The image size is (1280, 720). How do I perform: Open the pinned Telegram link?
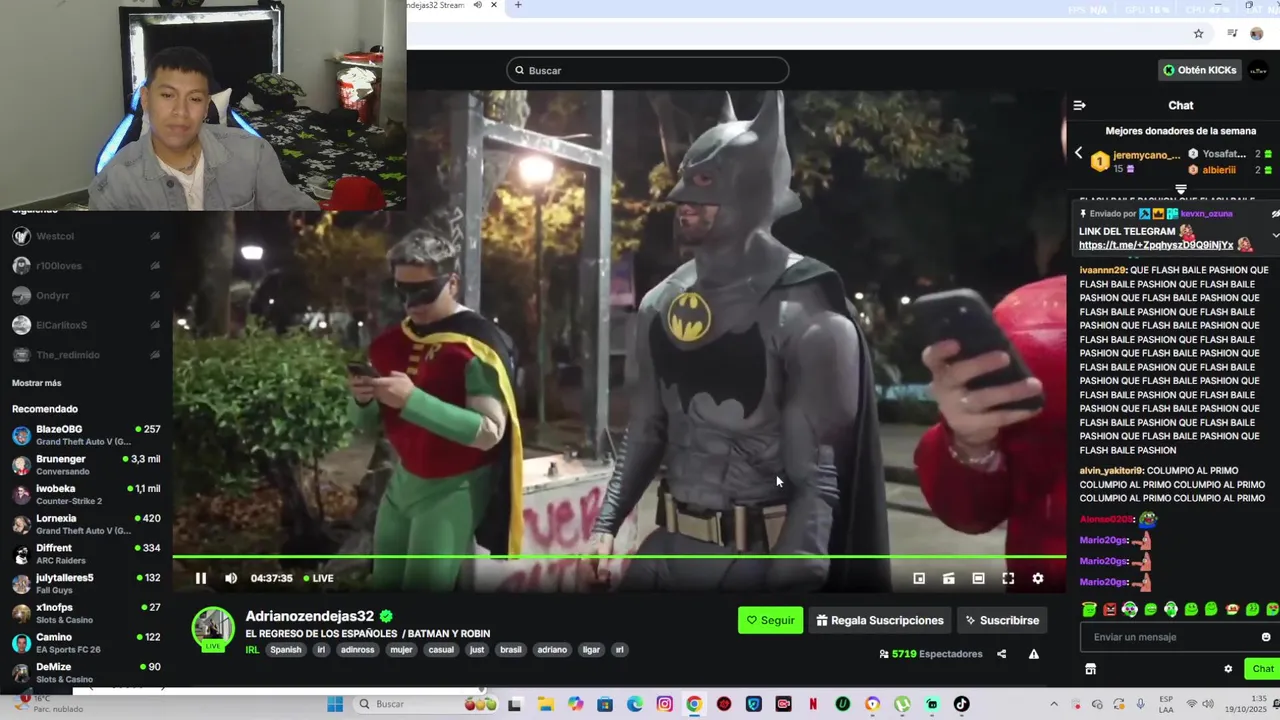tap(1156, 245)
